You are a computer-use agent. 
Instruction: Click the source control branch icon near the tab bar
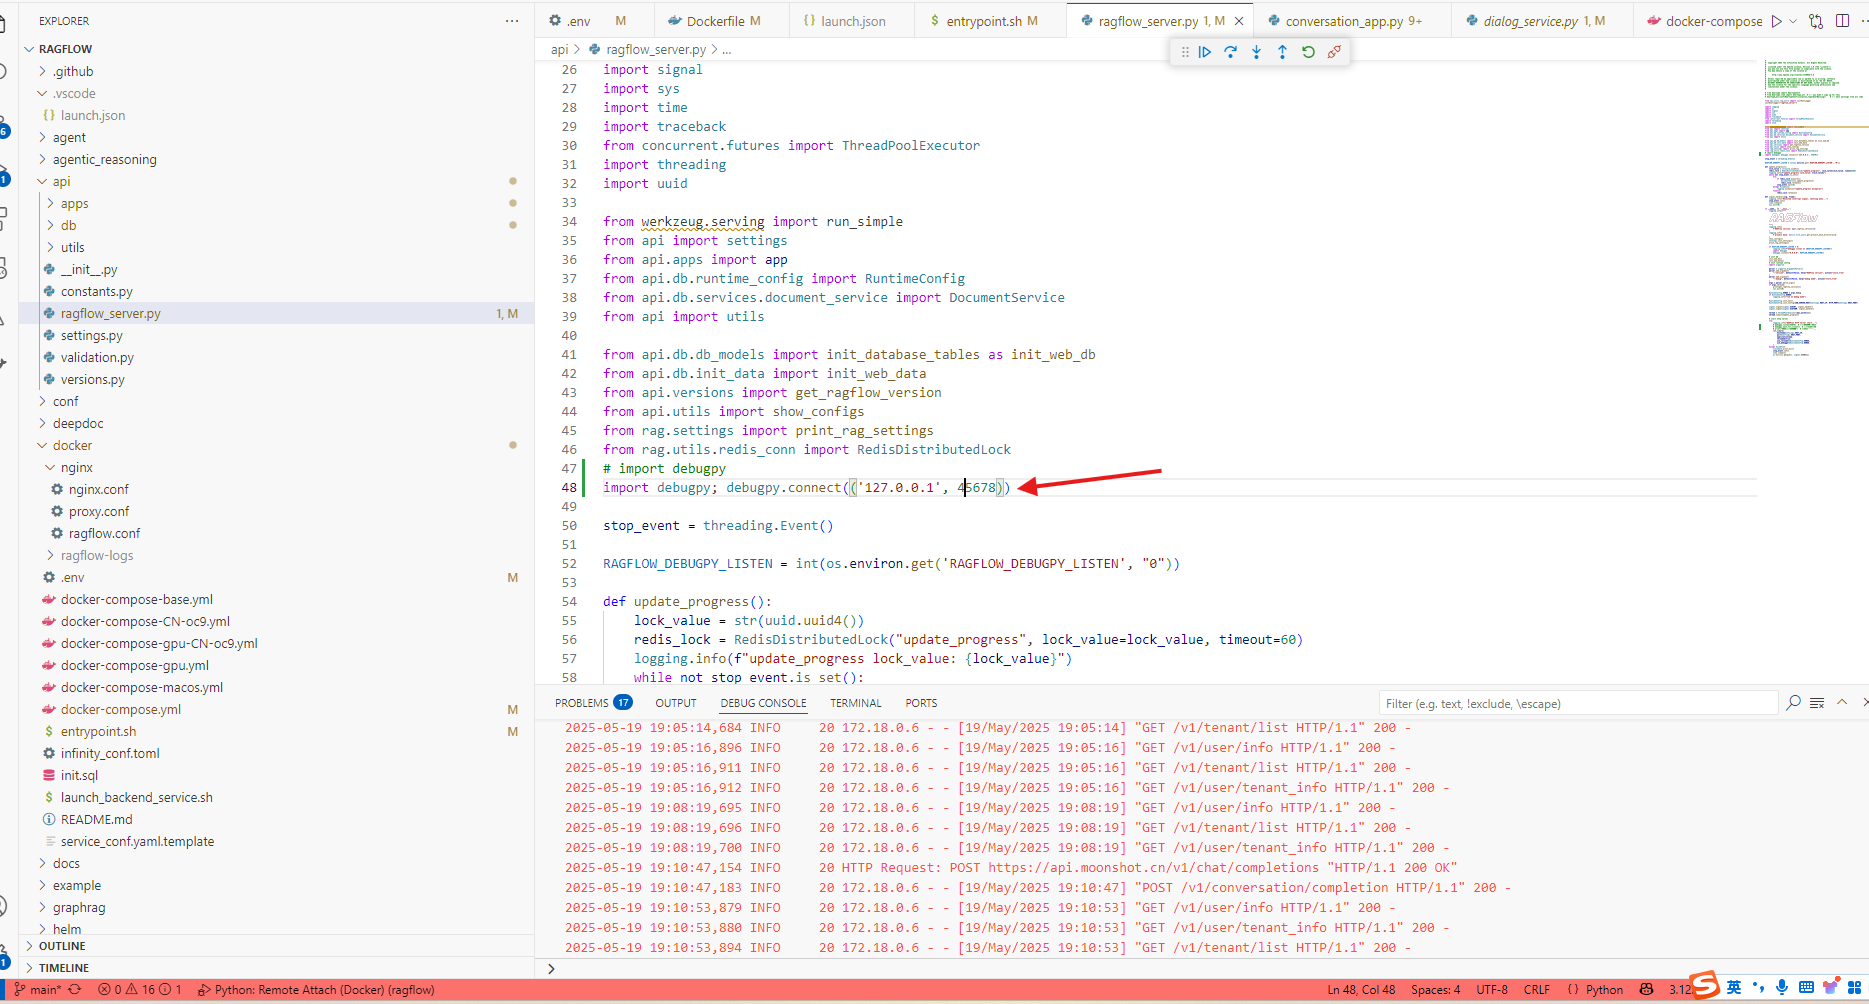click(x=1816, y=20)
